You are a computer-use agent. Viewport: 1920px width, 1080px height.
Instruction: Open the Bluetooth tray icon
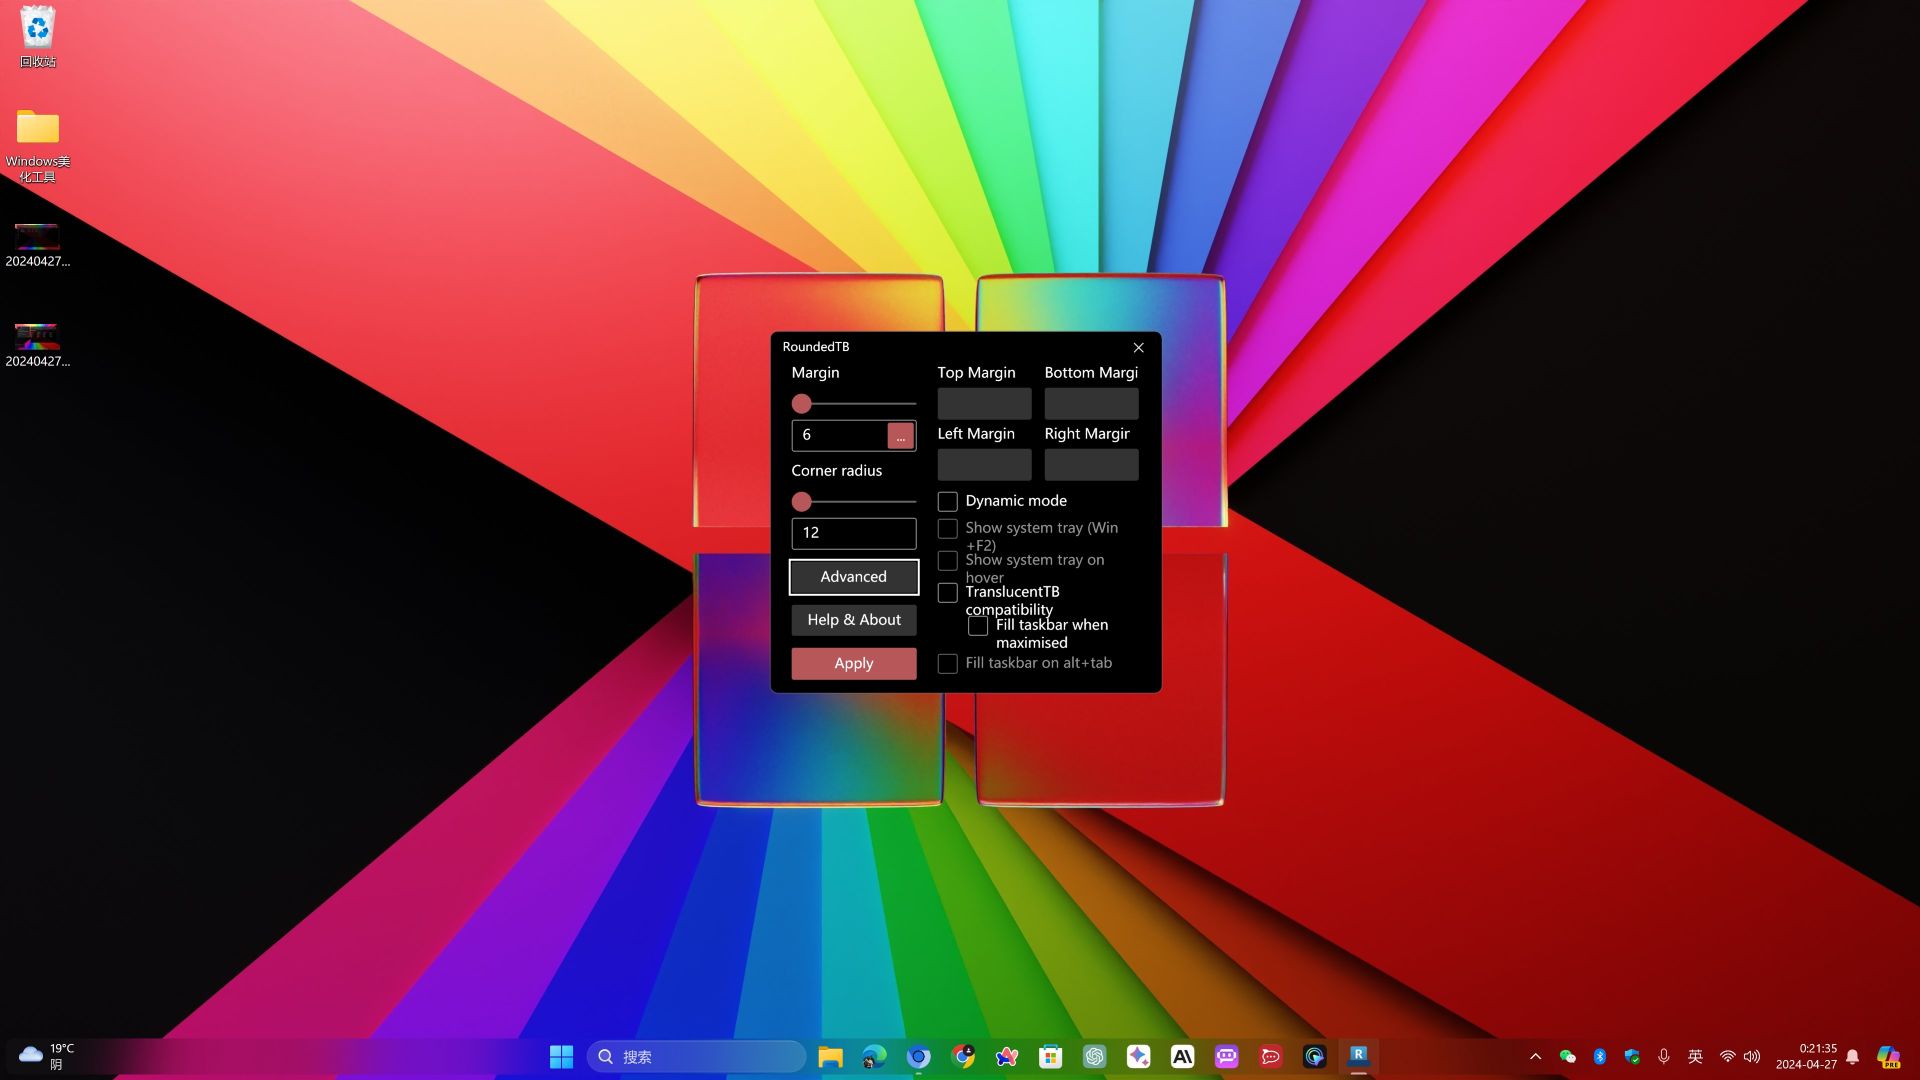pos(1600,1056)
